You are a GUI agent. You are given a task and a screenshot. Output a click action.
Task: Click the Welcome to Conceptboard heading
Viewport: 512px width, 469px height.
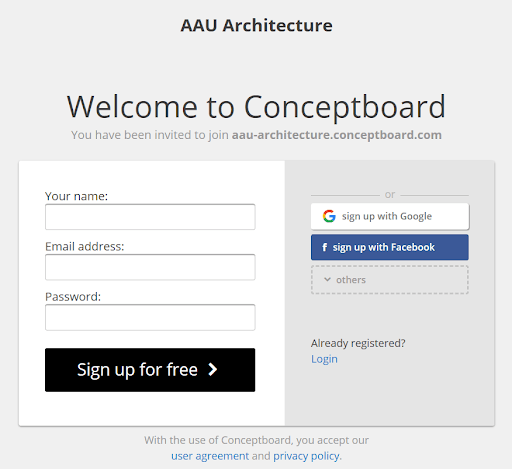[256, 107]
